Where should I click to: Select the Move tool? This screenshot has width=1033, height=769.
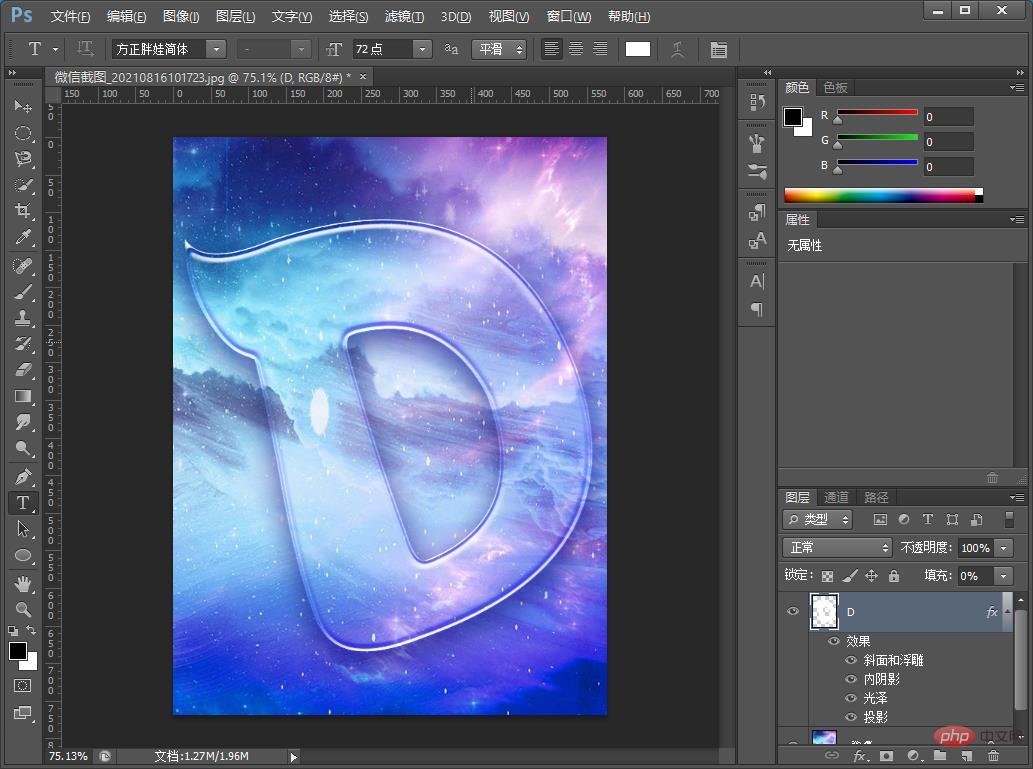(x=23, y=106)
